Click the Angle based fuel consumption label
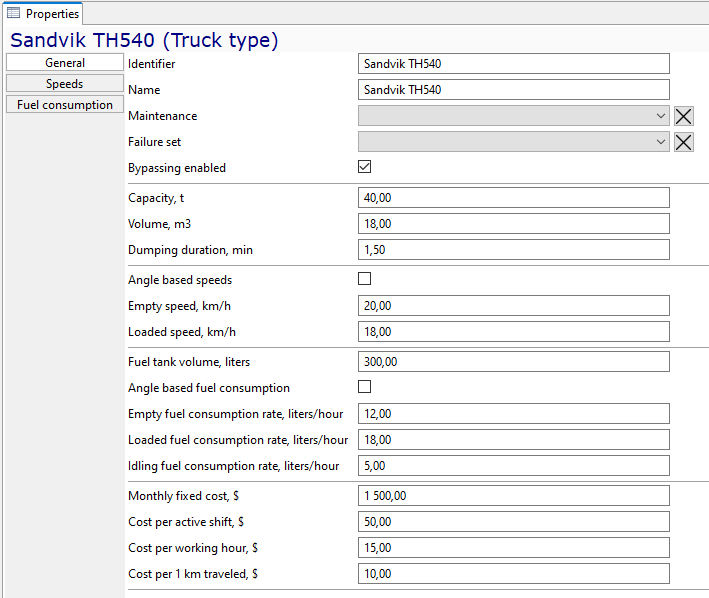 coord(209,388)
